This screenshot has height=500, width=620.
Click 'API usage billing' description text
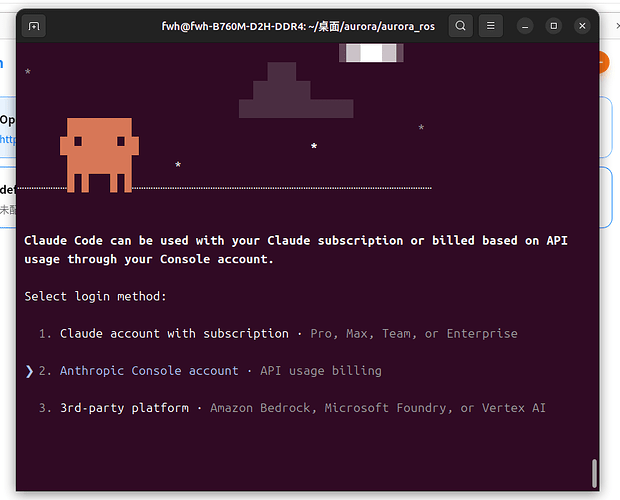pos(321,371)
